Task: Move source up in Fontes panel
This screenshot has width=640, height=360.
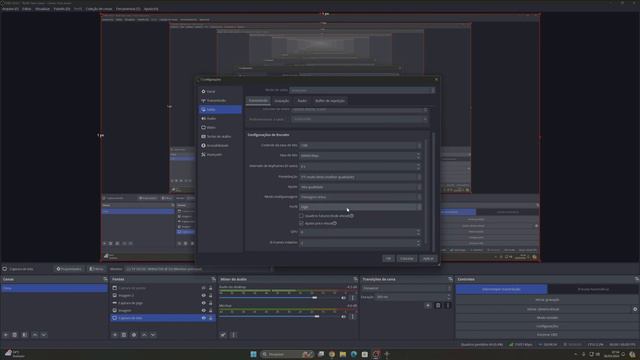Action: [144, 335]
